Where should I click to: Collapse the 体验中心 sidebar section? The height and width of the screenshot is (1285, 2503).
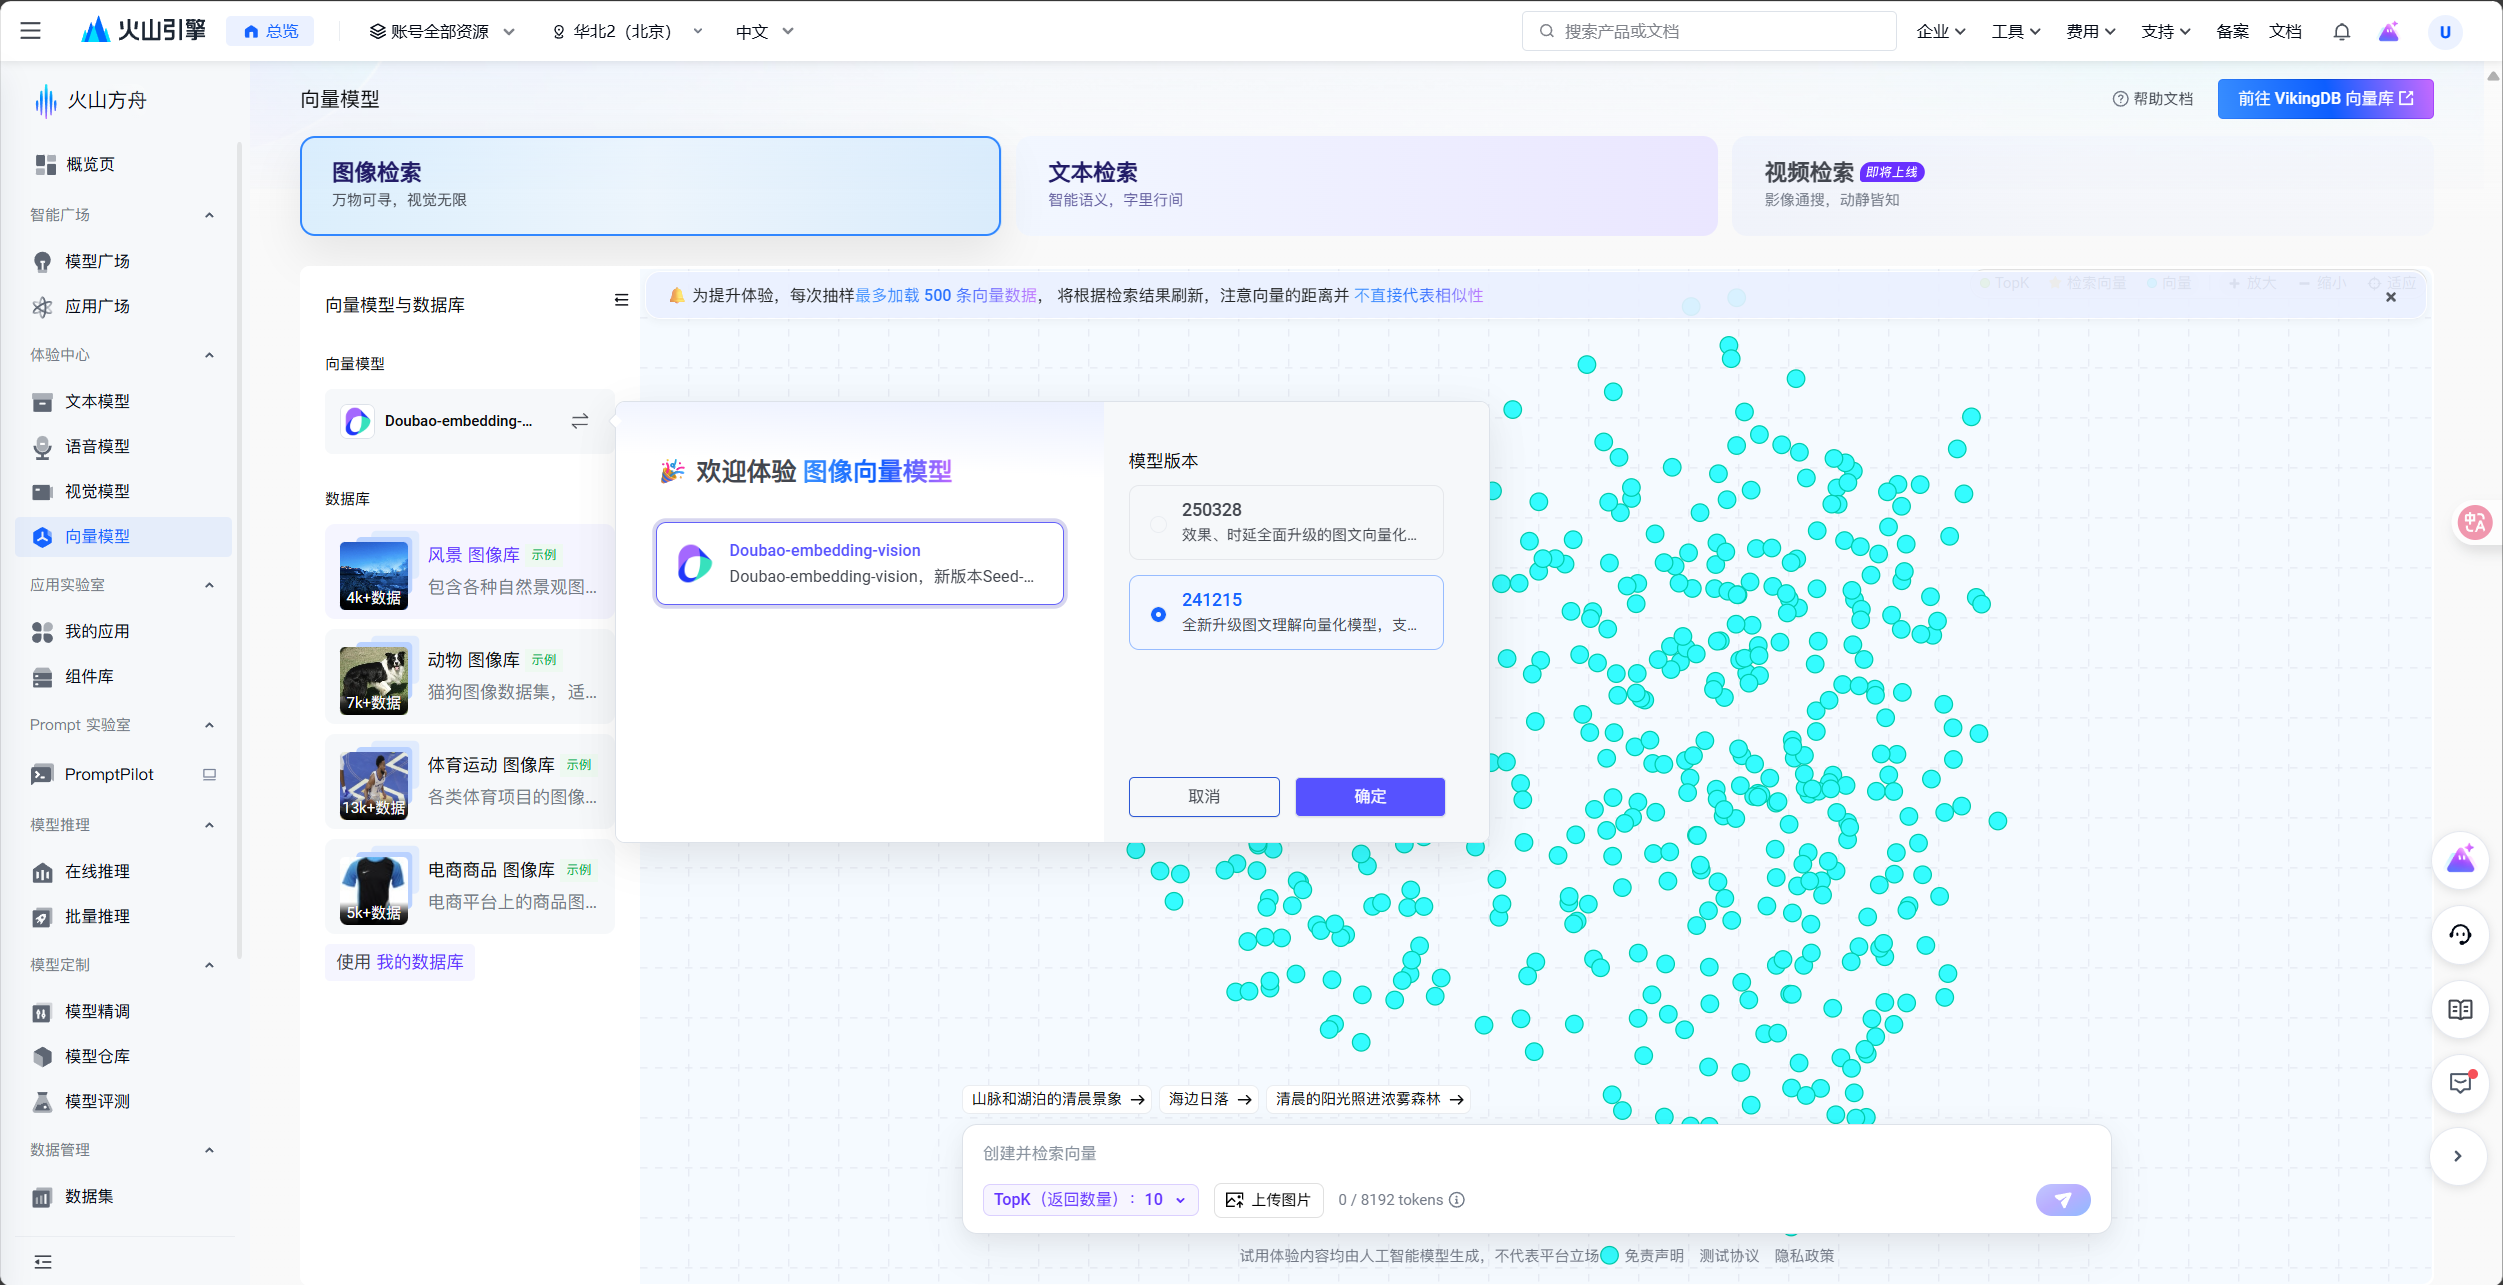[209, 355]
